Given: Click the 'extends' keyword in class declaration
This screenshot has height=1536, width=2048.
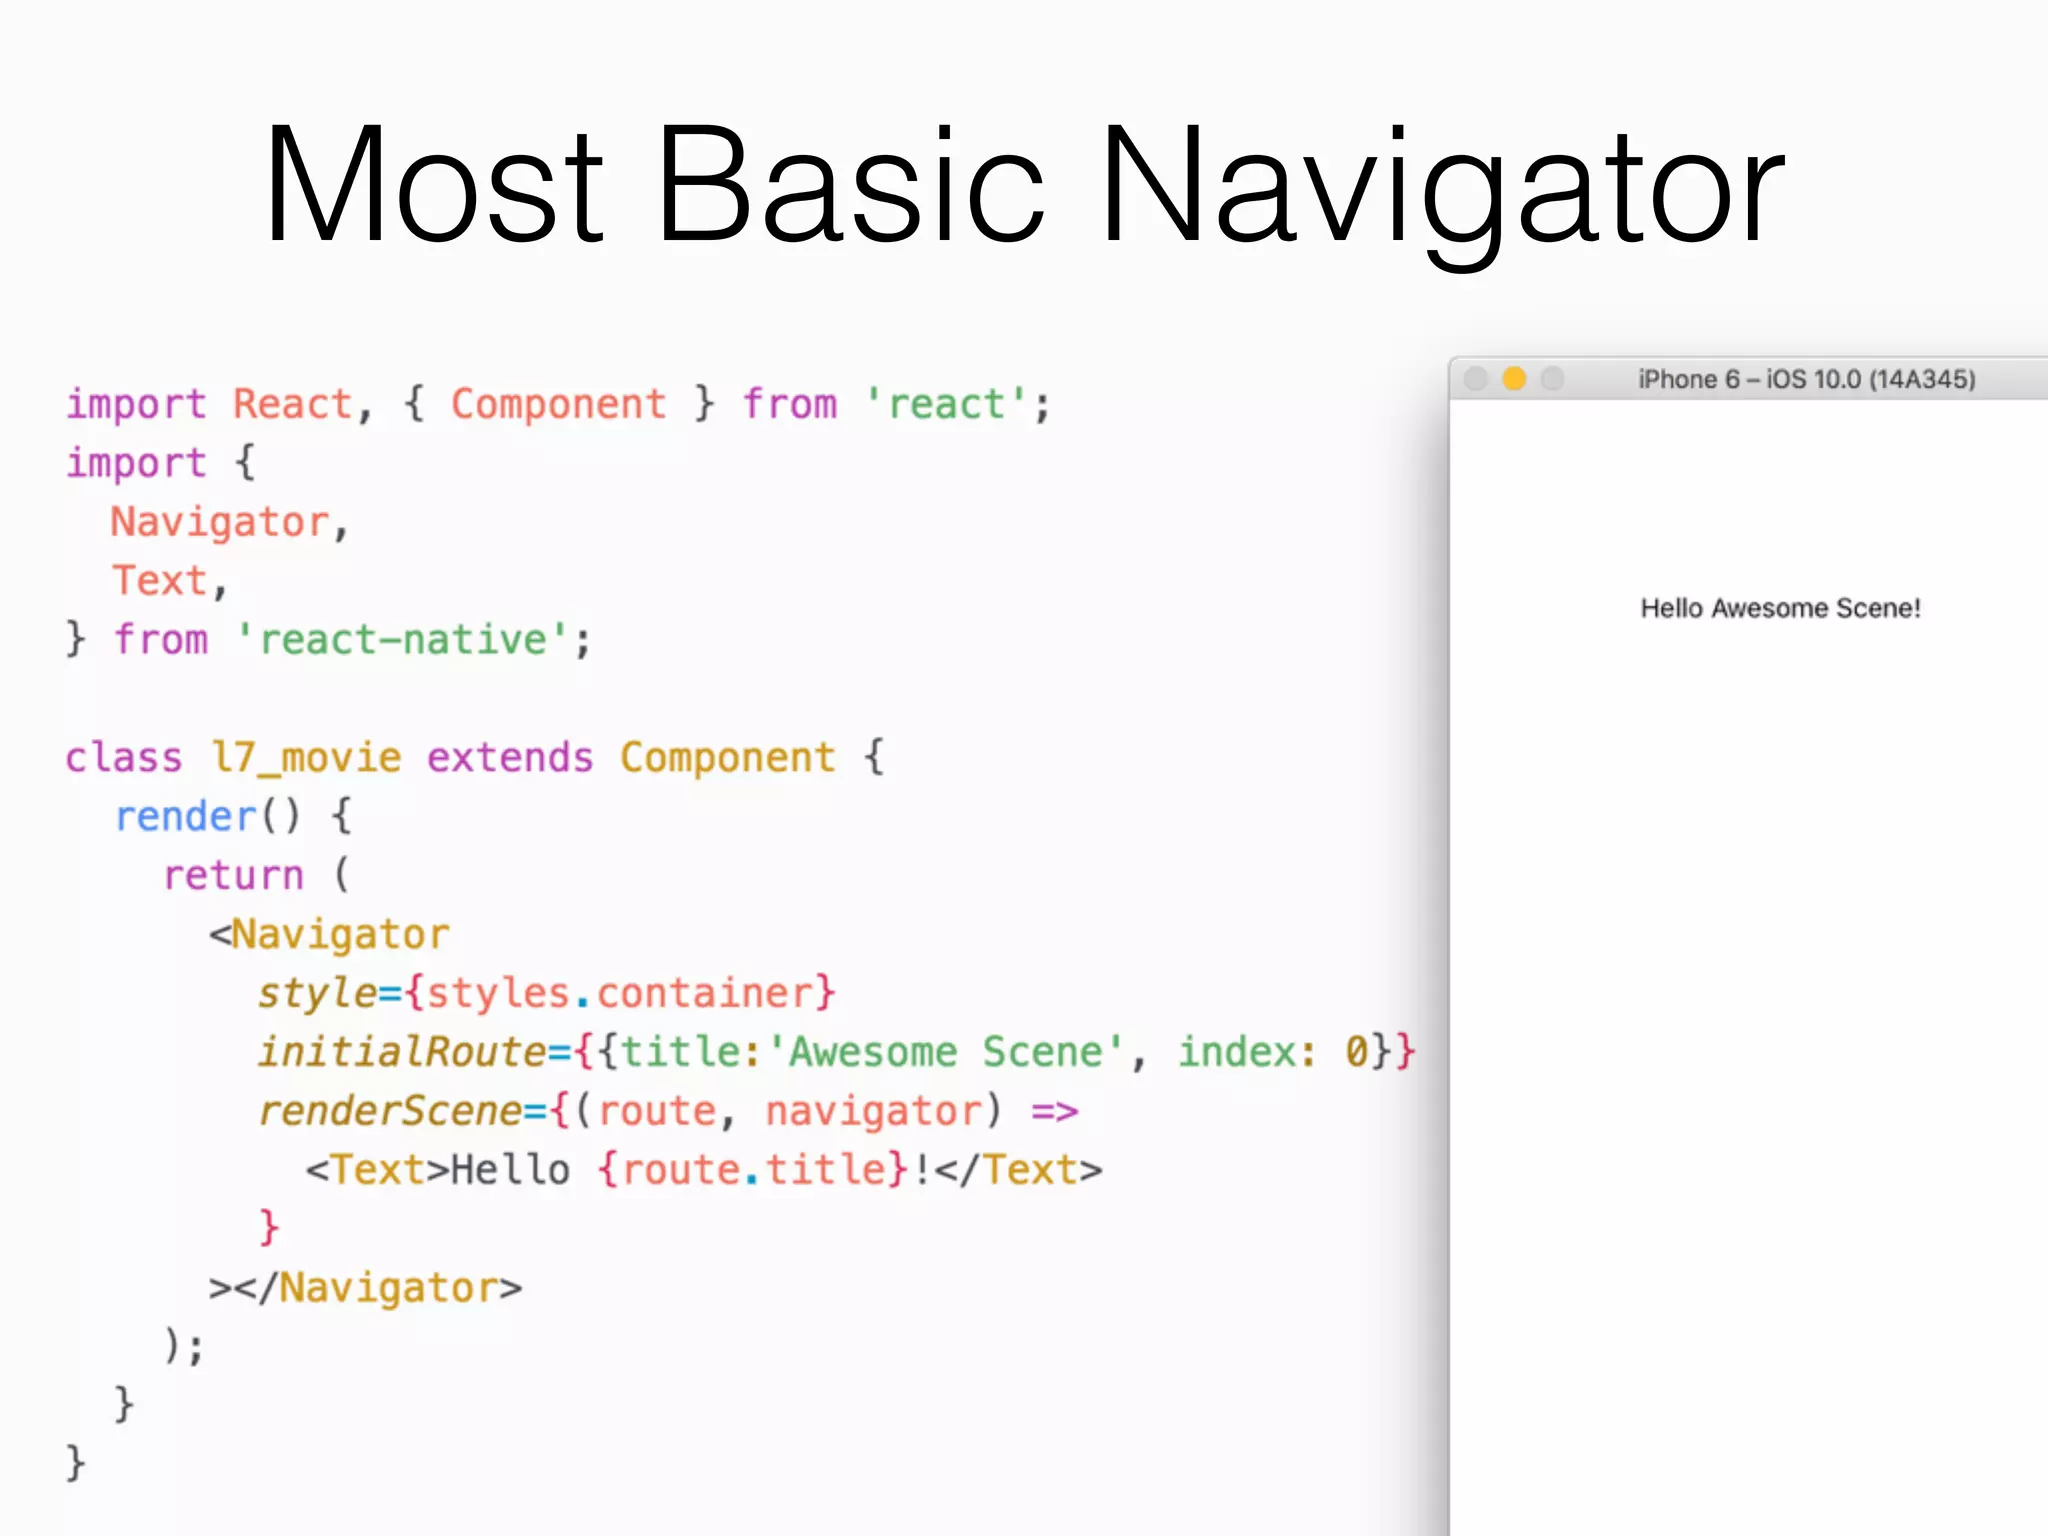Looking at the screenshot, I should point(510,758).
